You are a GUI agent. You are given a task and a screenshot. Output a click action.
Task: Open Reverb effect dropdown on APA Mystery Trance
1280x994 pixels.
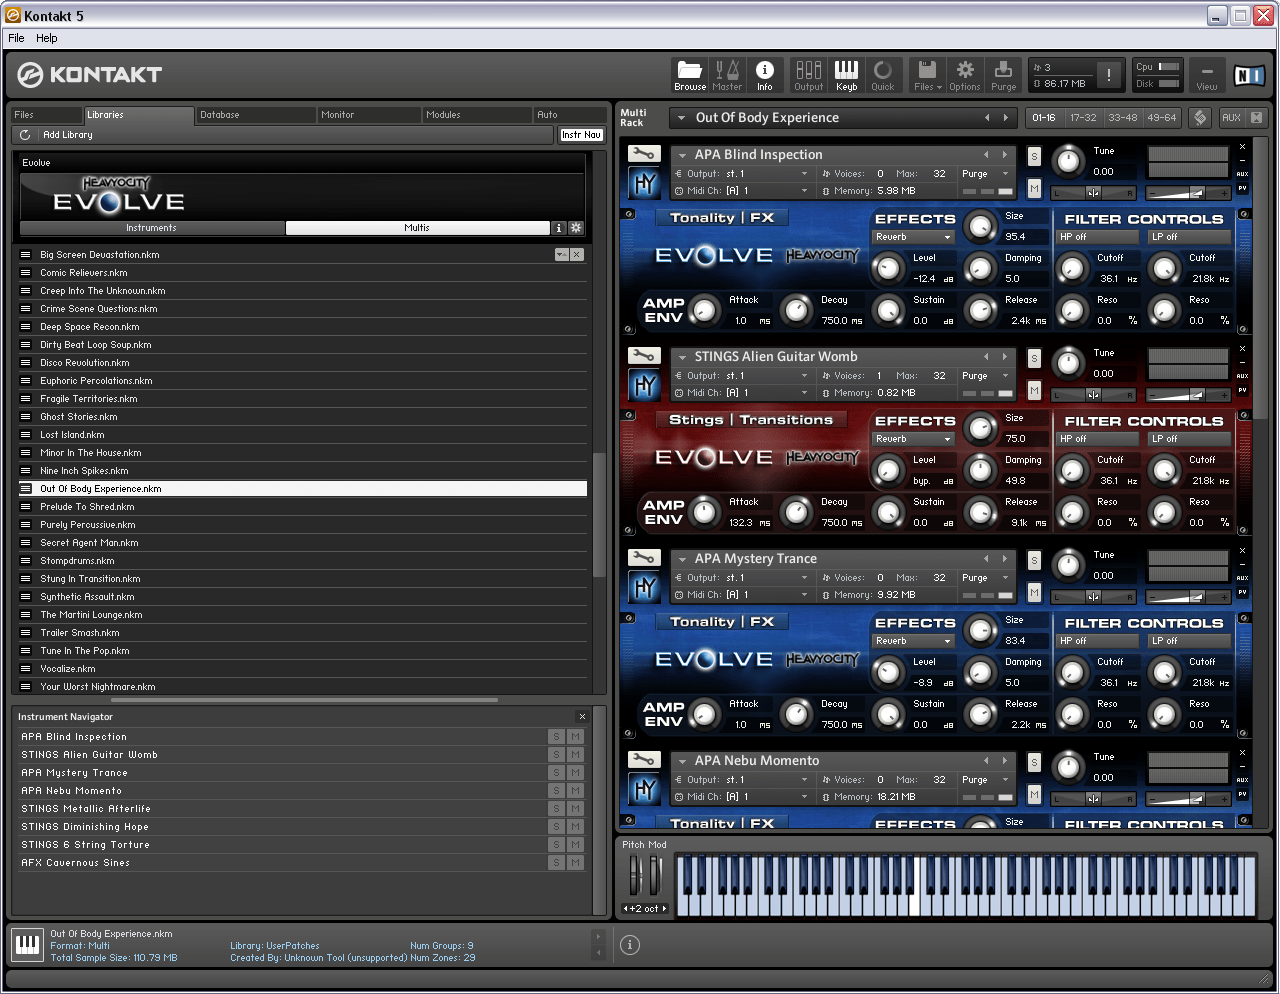point(913,641)
